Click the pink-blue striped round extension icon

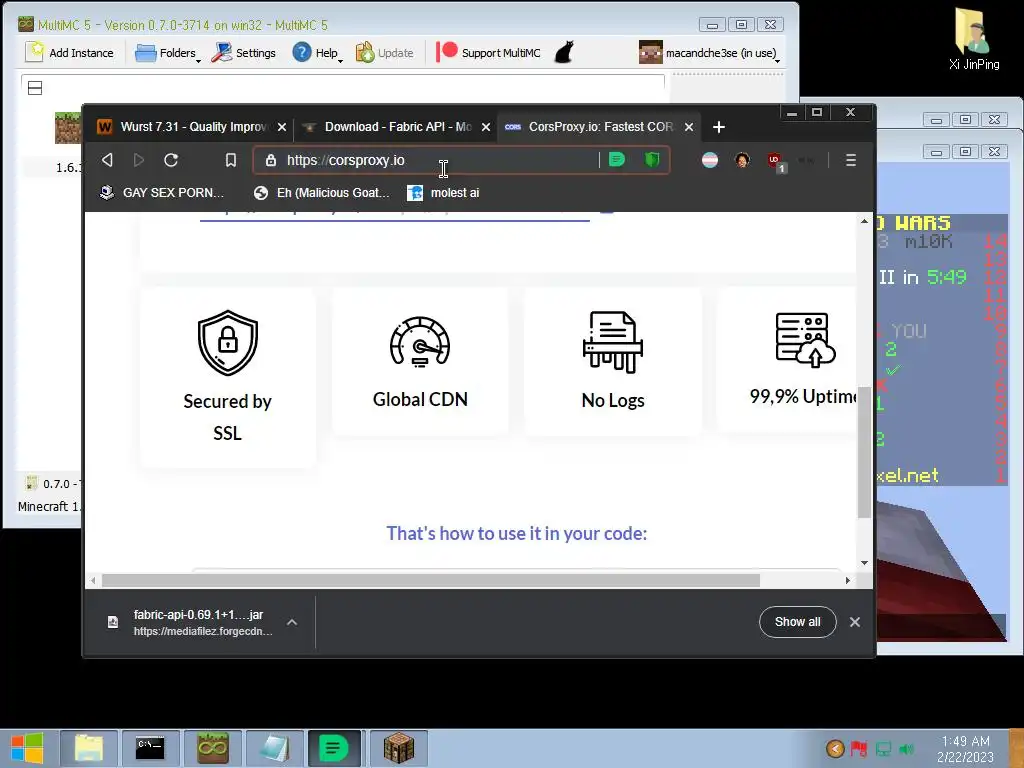[710, 160]
